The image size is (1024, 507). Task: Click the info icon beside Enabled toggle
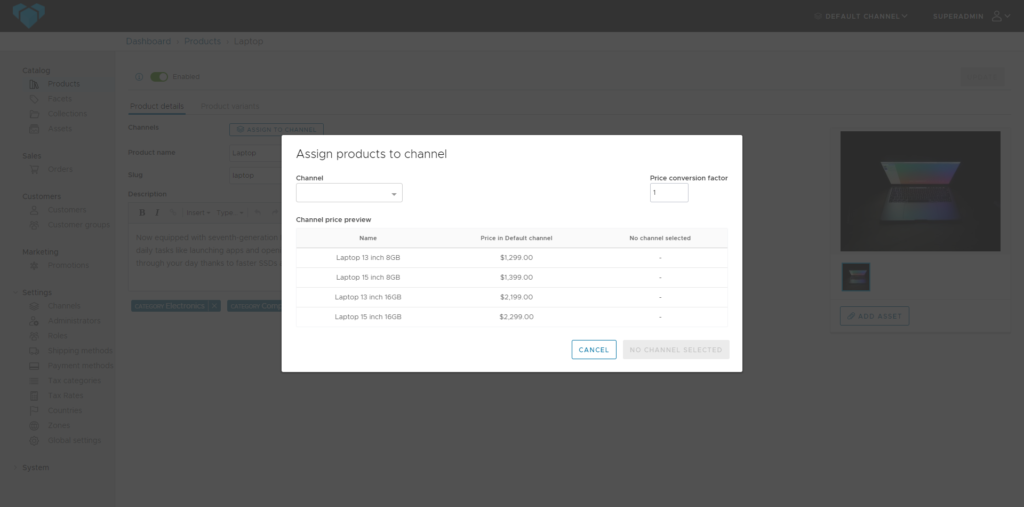click(x=138, y=76)
